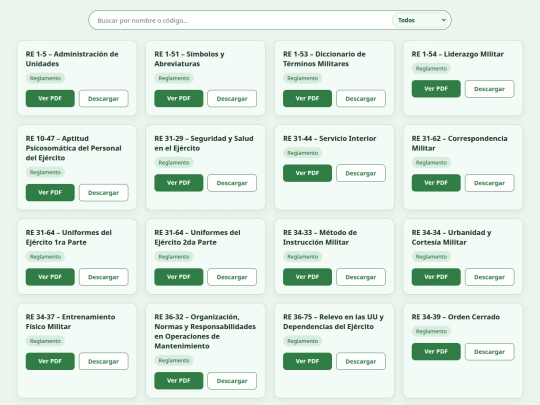
Task: Click the 'Reglamento' tag on RE 1-54 card
Action: (x=431, y=69)
